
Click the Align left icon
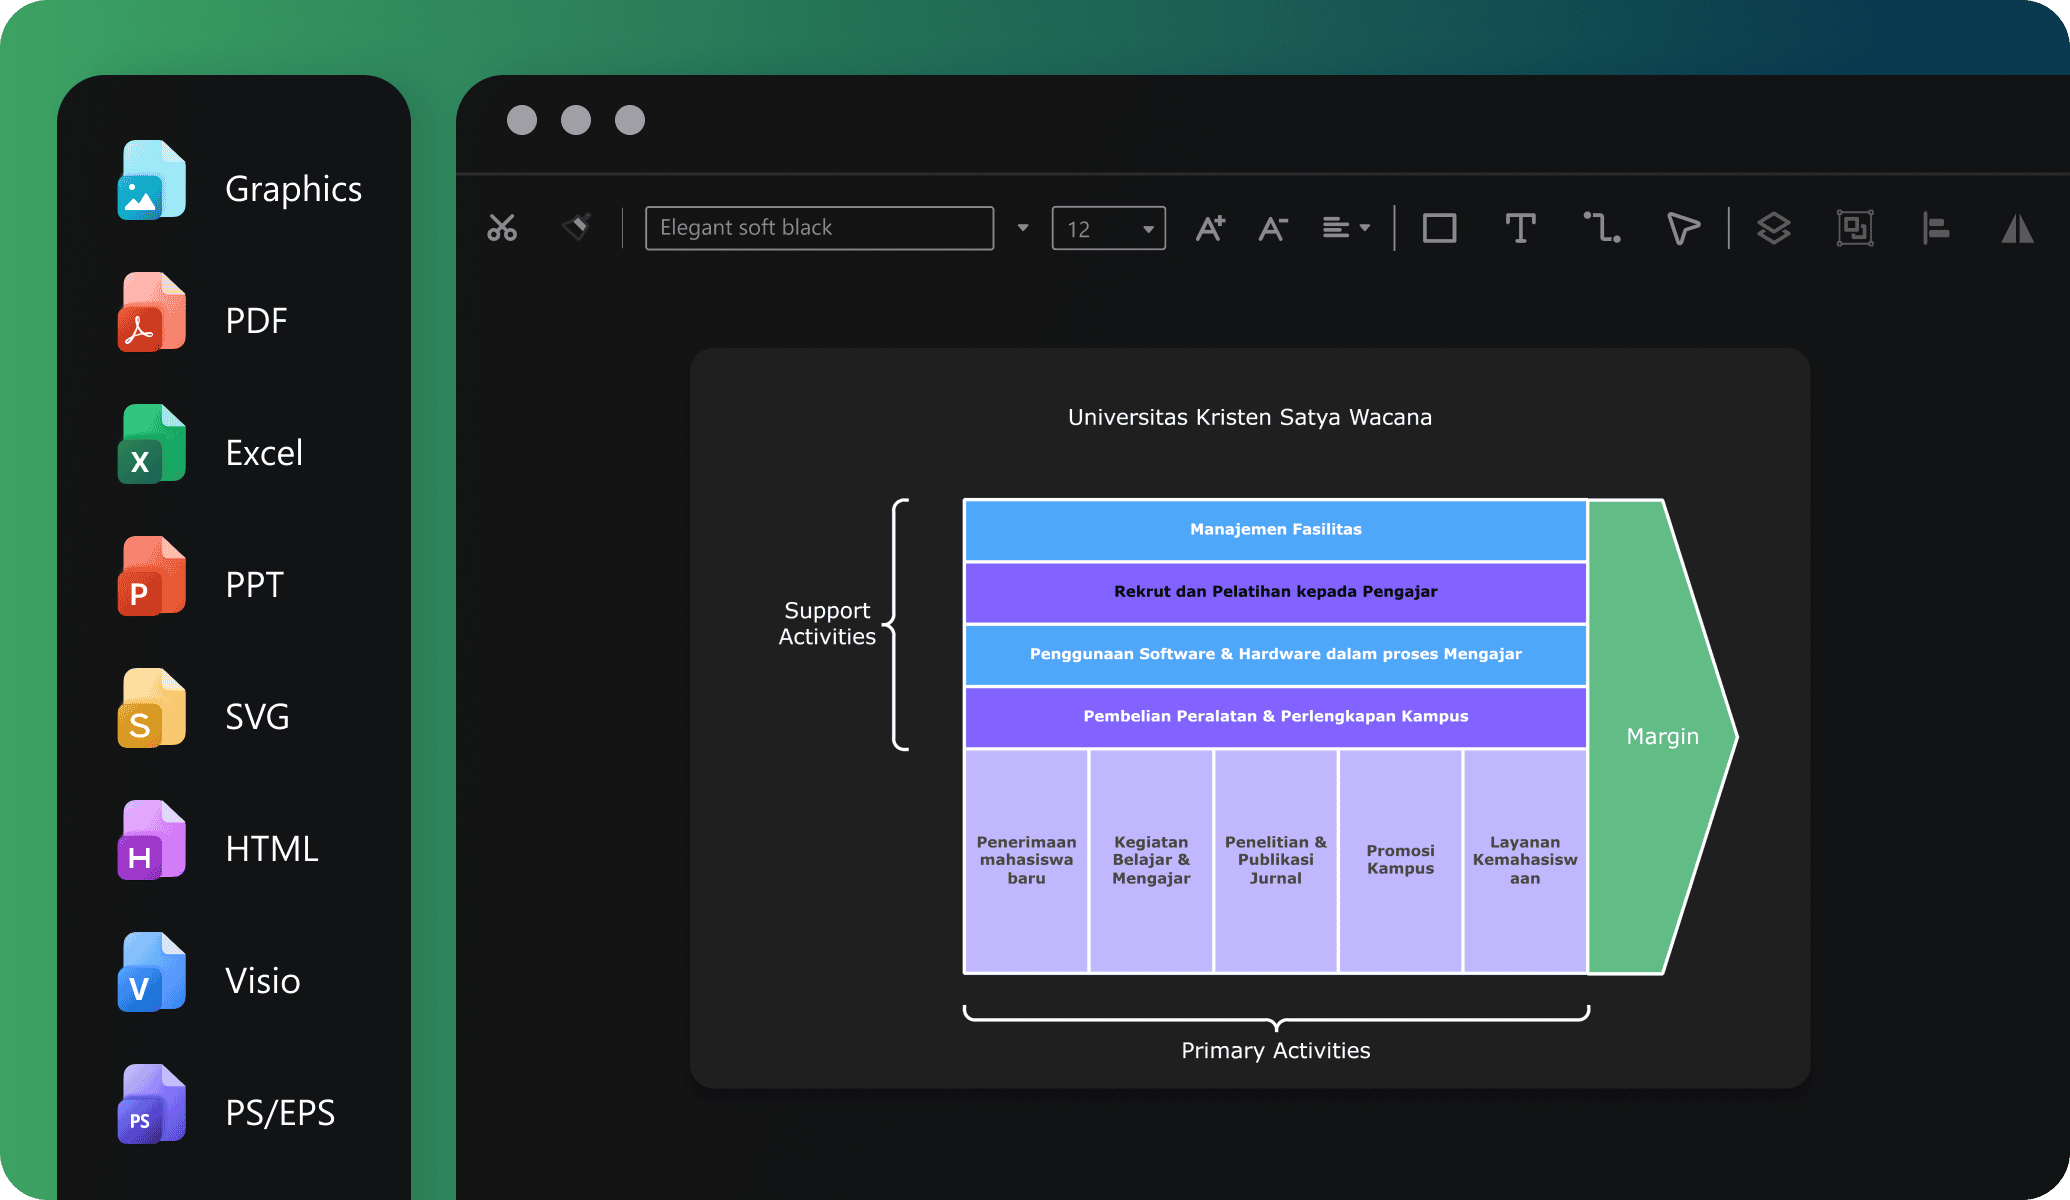[1936, 228]
